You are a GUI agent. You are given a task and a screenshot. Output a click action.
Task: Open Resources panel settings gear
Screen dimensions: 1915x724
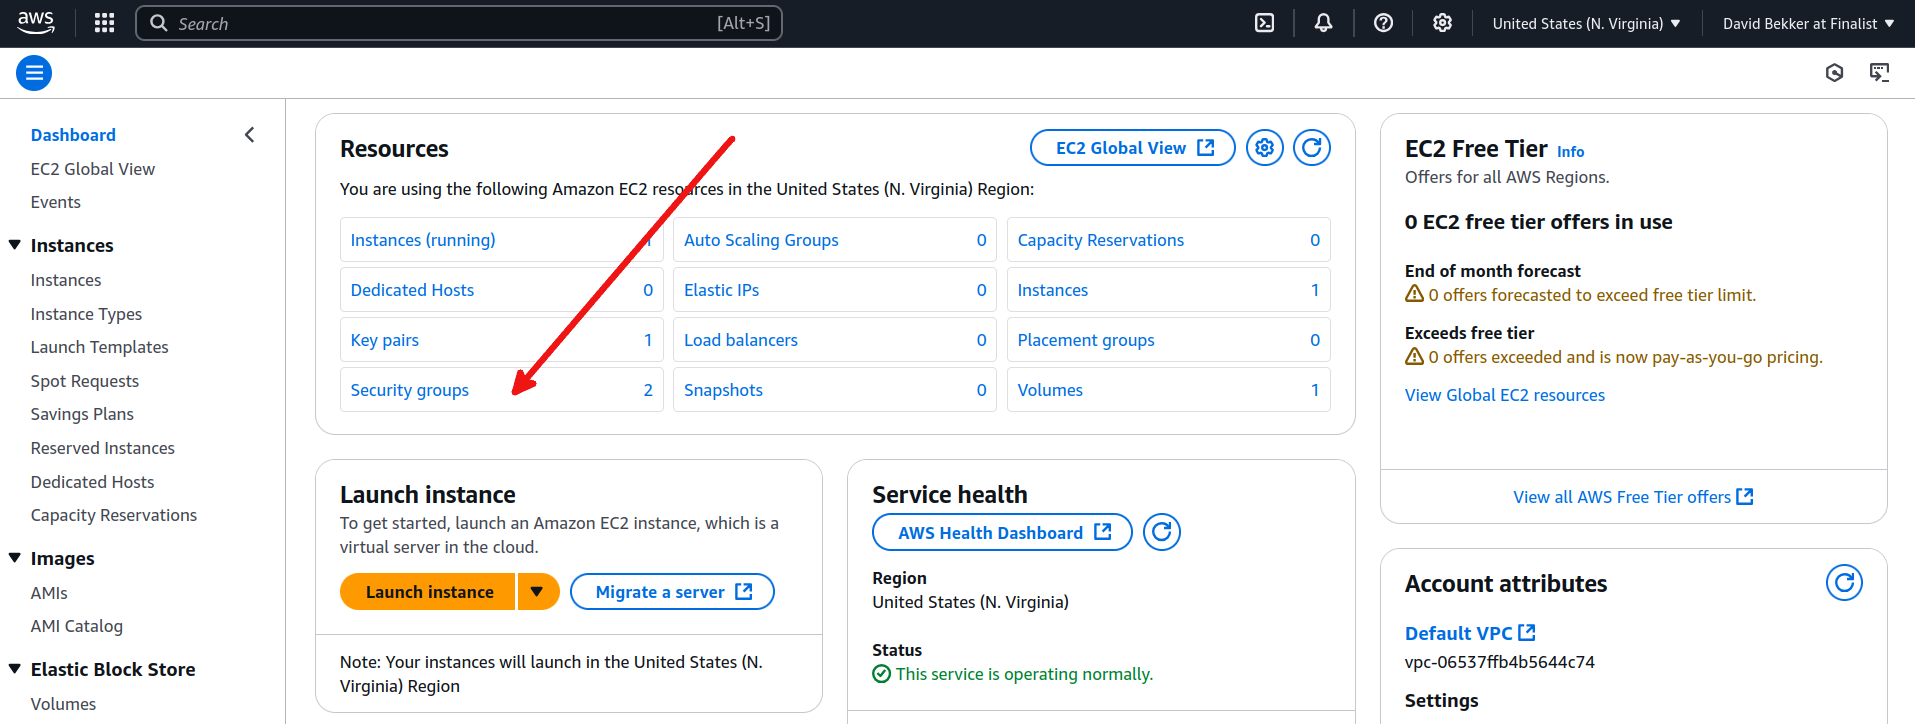coord(1265,148)
